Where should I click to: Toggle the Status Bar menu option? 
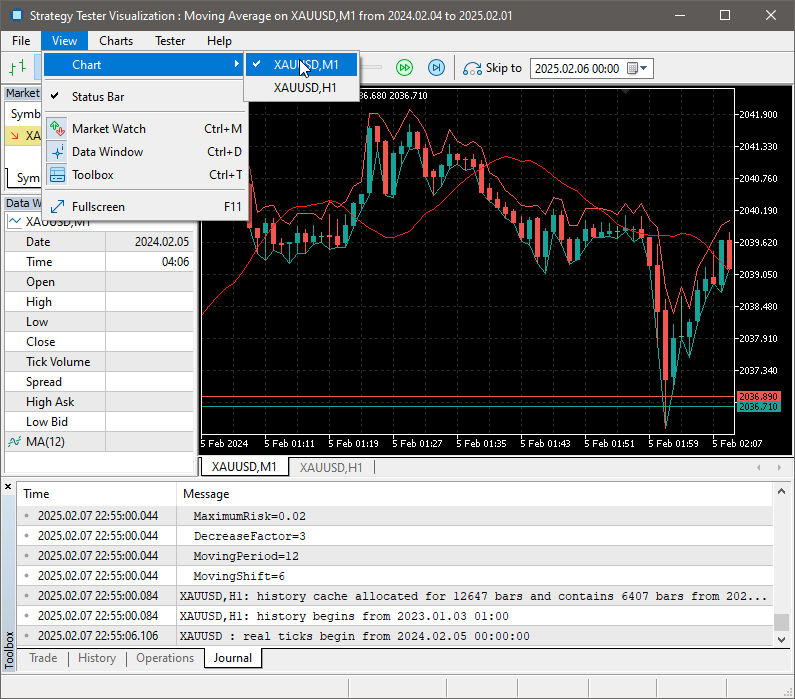tap(145, 97)
